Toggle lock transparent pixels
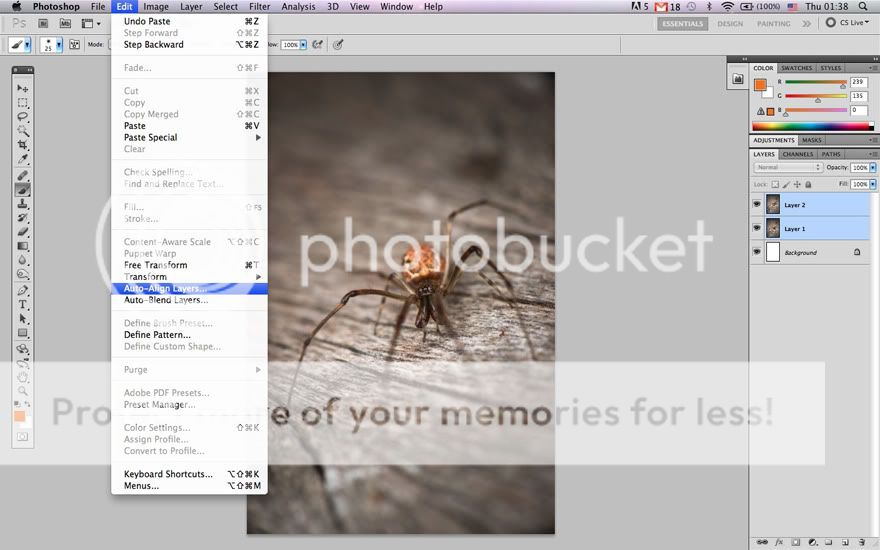This screenshot has height=550, width=880. (775, 184)
